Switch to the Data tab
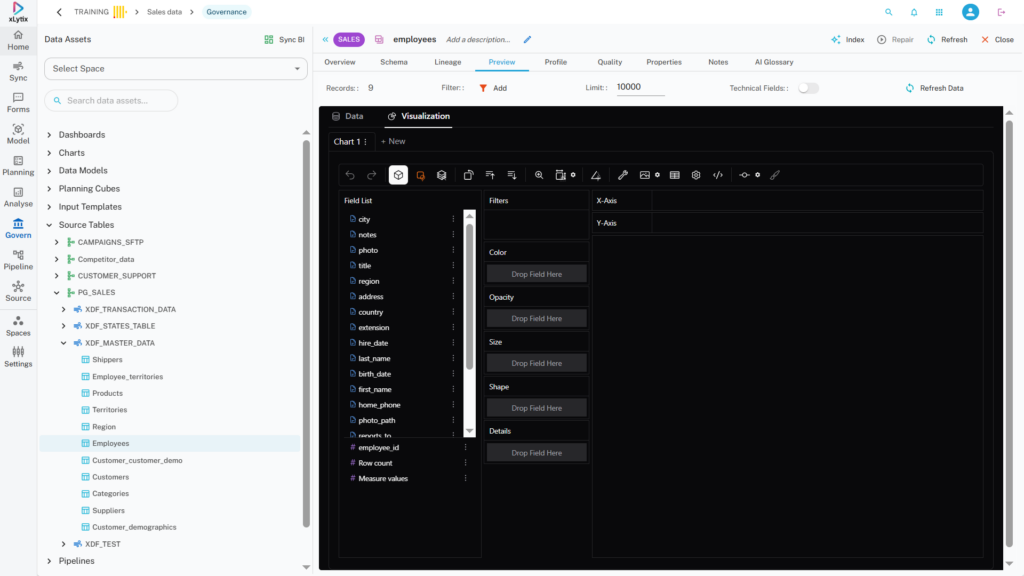This screenshot has width=1024, height=576. pos(347,116)
